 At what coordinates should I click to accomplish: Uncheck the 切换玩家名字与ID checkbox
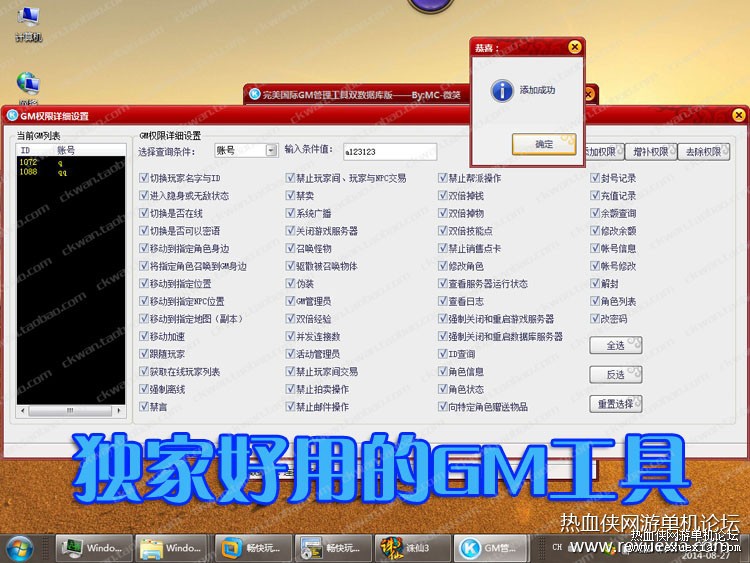144,178
